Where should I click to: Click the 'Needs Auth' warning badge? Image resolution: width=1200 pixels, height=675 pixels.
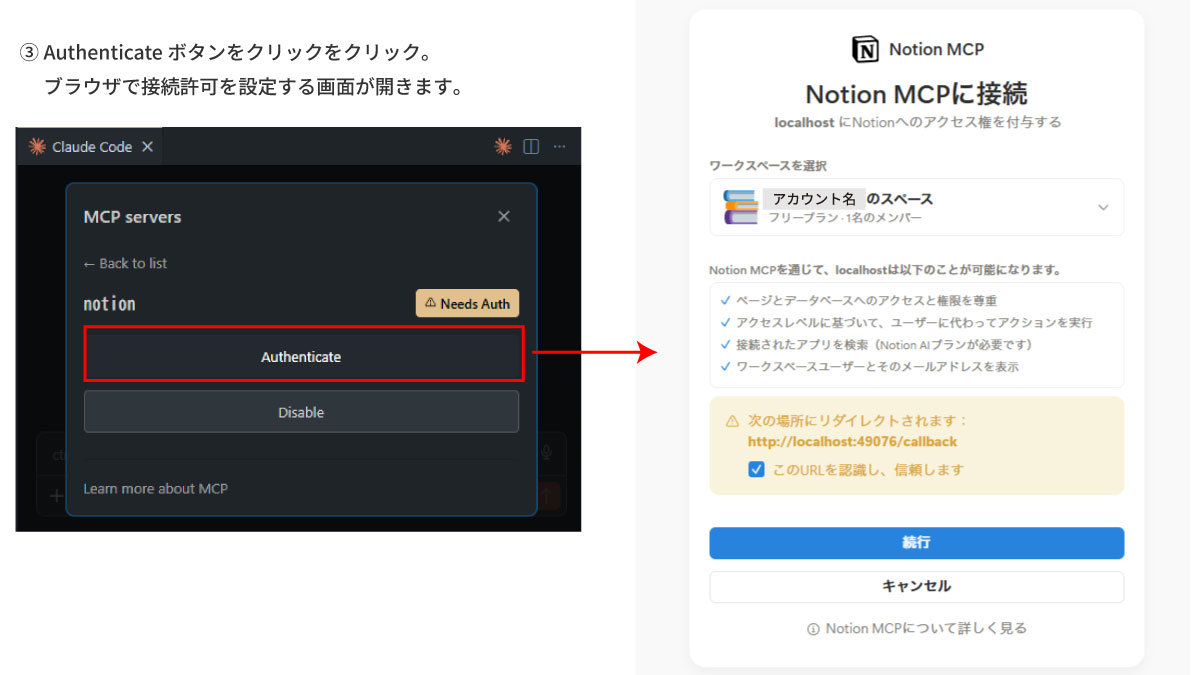point(467,303)
